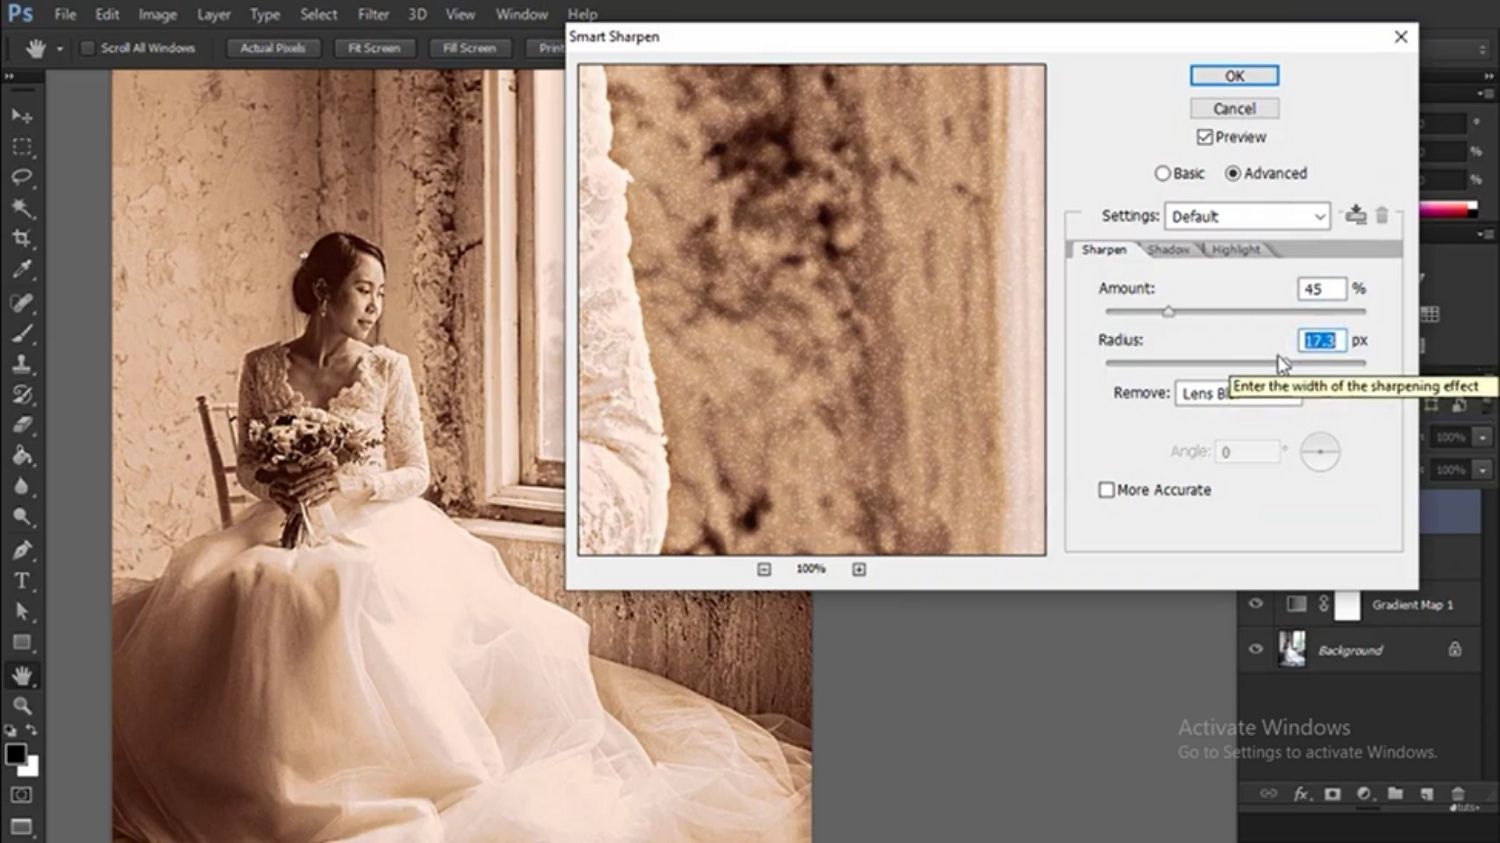Open the File menu

pos(65,14)
